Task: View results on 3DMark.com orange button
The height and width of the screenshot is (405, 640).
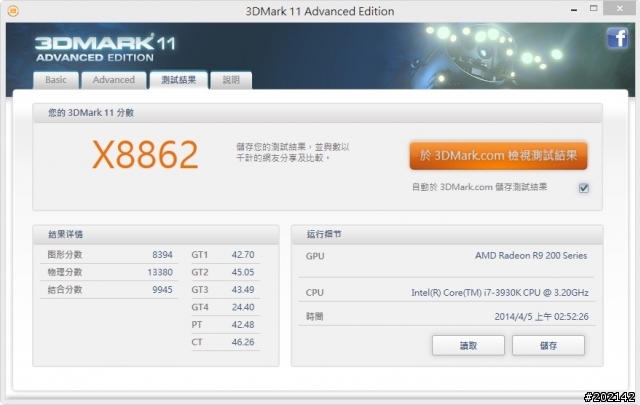Action: point(498,156)
